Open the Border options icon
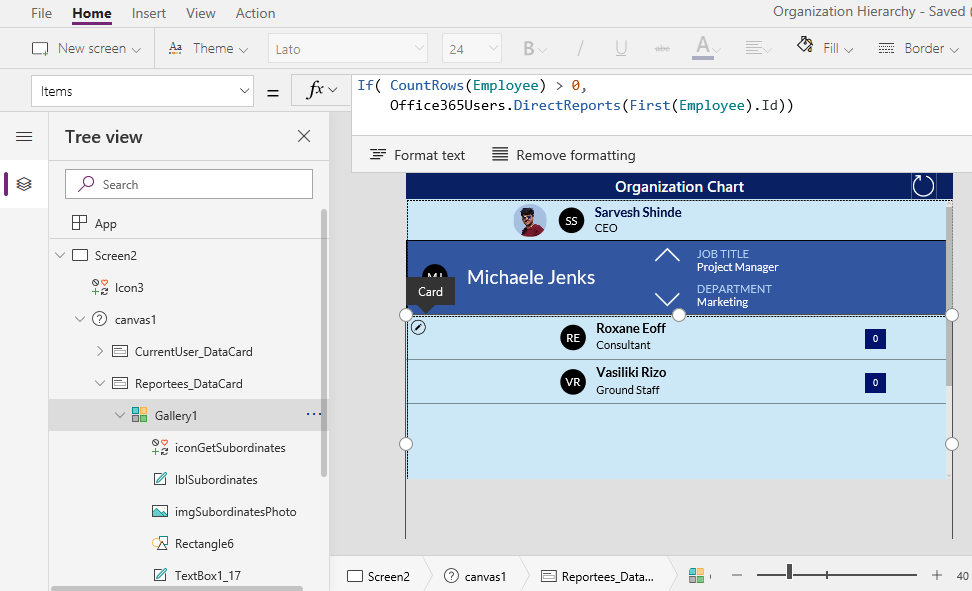 [x=886, y=47]
